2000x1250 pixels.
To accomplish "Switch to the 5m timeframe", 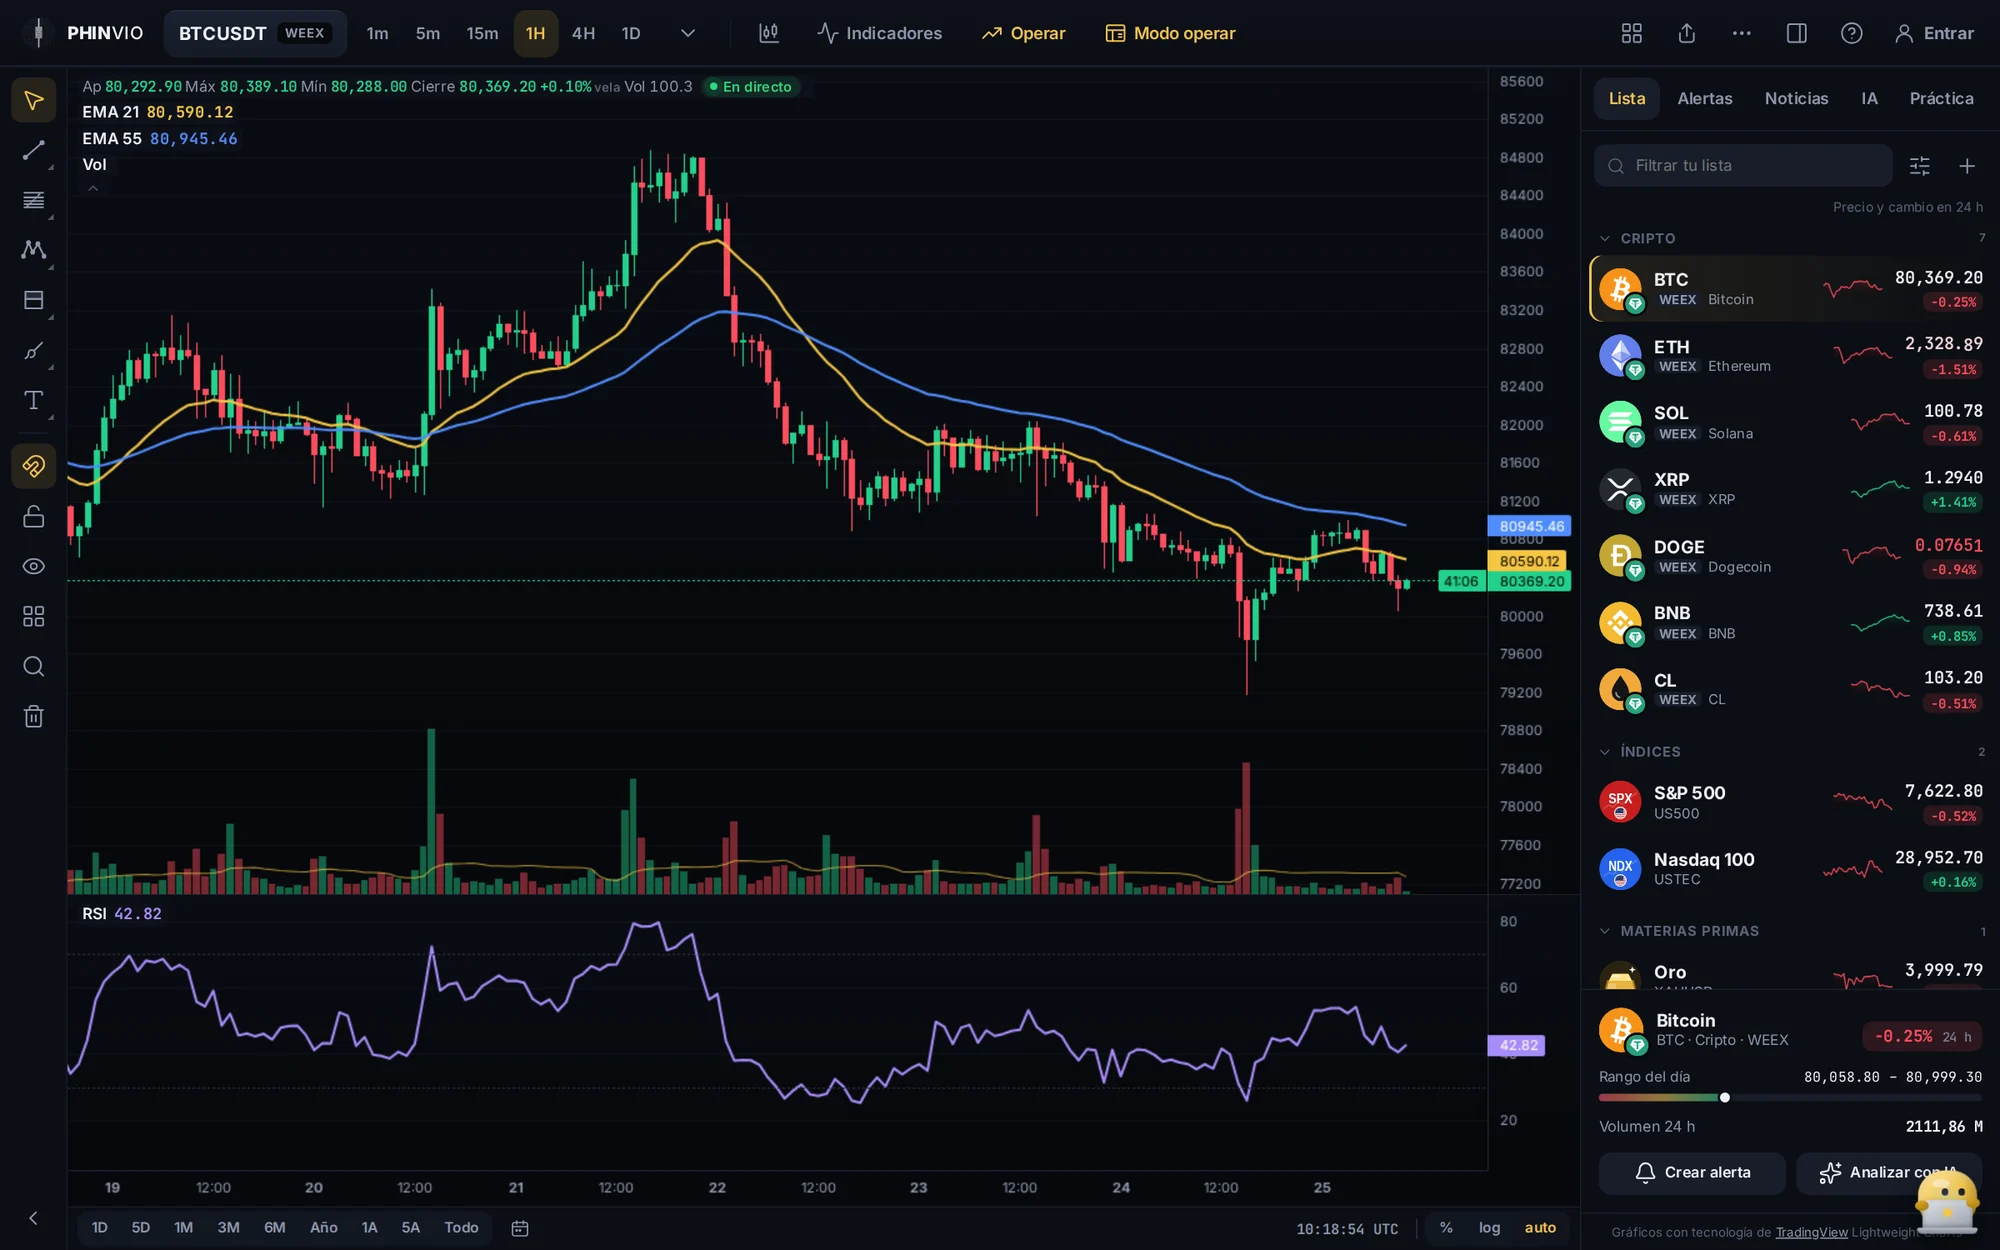I will (427, 33).
